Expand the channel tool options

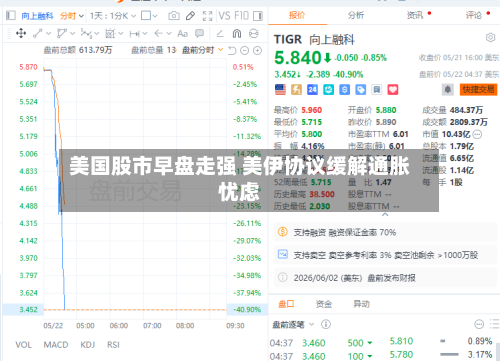(x=73, y=33)
